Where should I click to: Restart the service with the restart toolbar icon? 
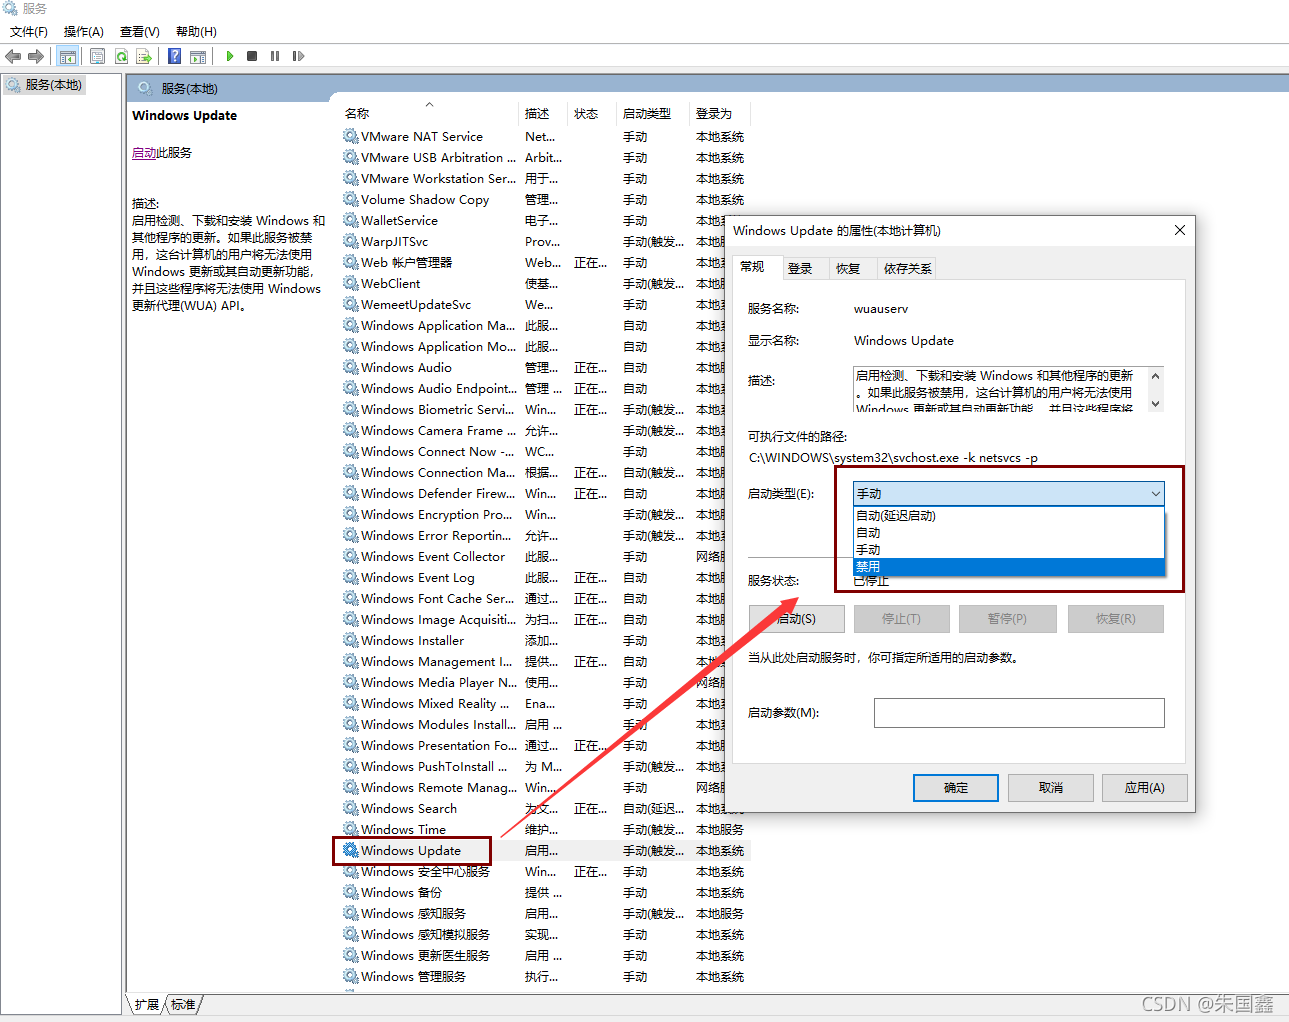tap(298, 56)
